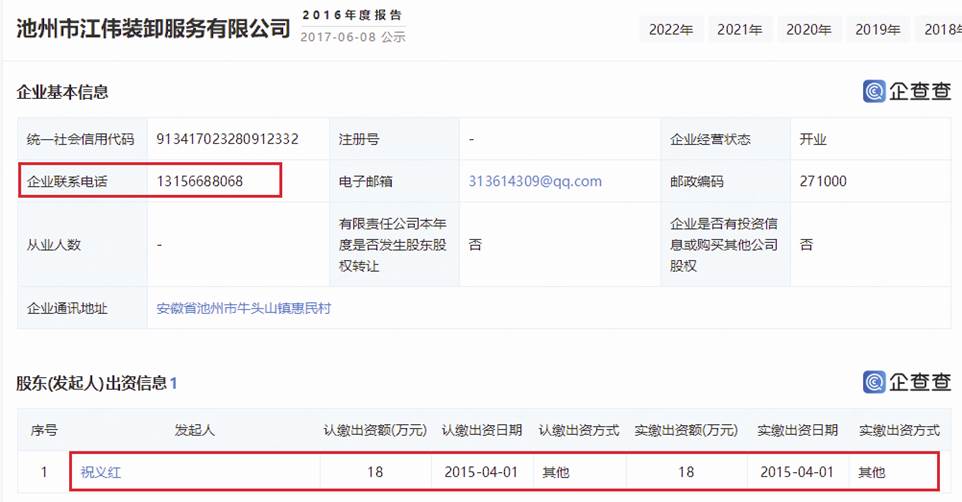962x502 pixels.
Task: Go to the partially visible 2018年 tab
Action: (942, 29)
